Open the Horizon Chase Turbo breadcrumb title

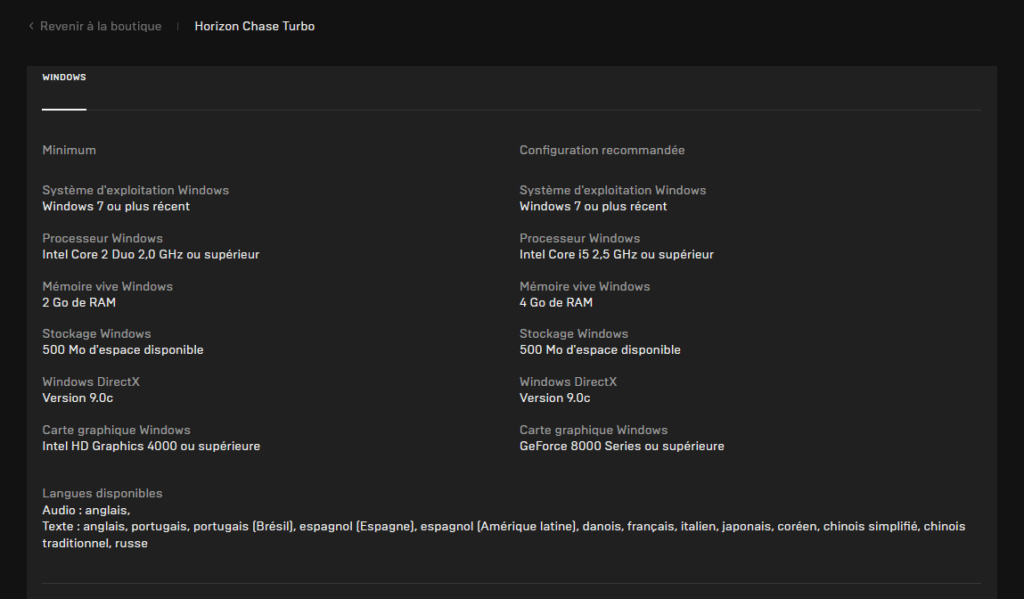click(255, 26)
